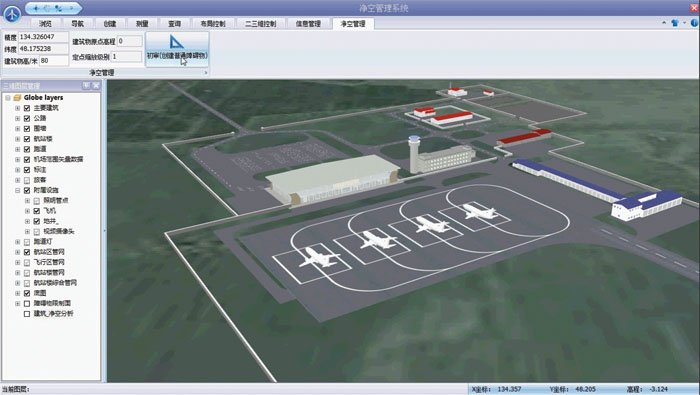Open the blue info icon
This screenshot has height=395, width=700.
695,23
